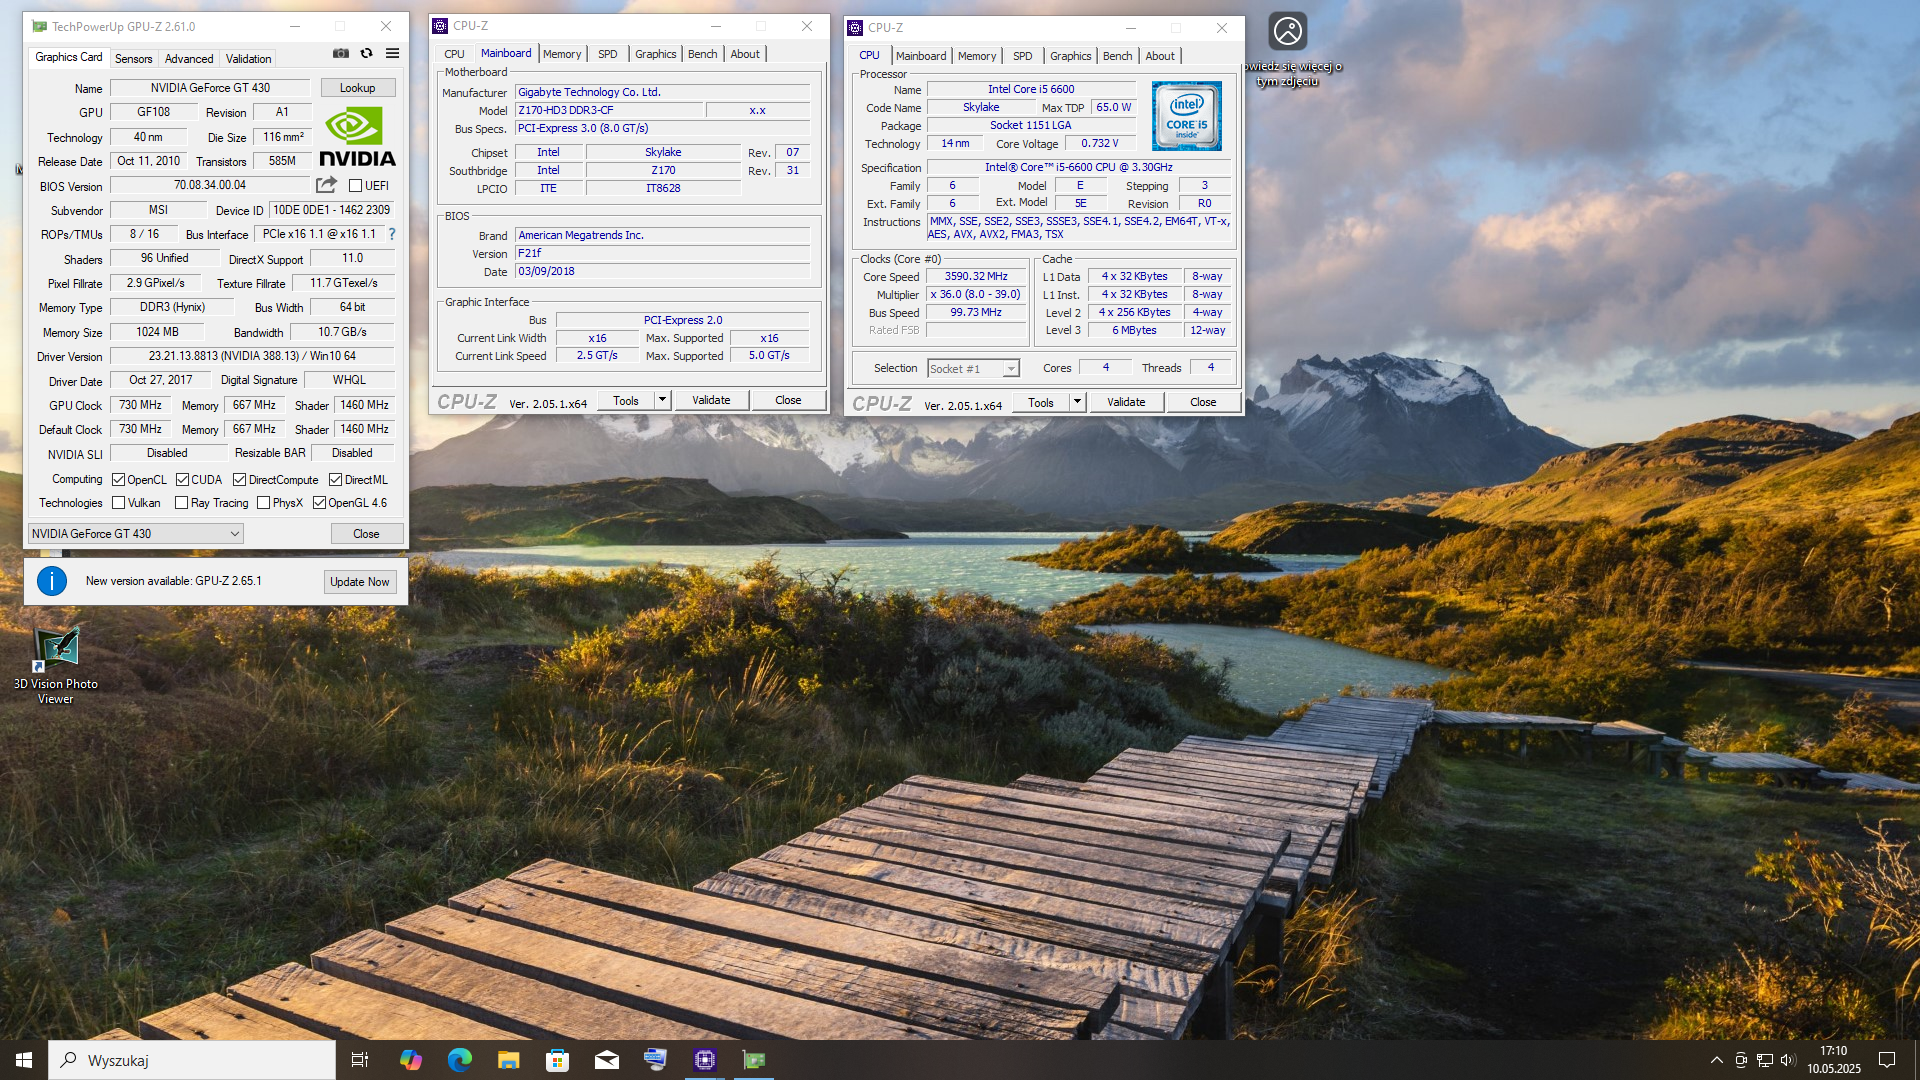This screenshot has height=1080, width=1920.
Task: Switch to the Sensors tab in GPU-Z
Action: pos(133,59)
